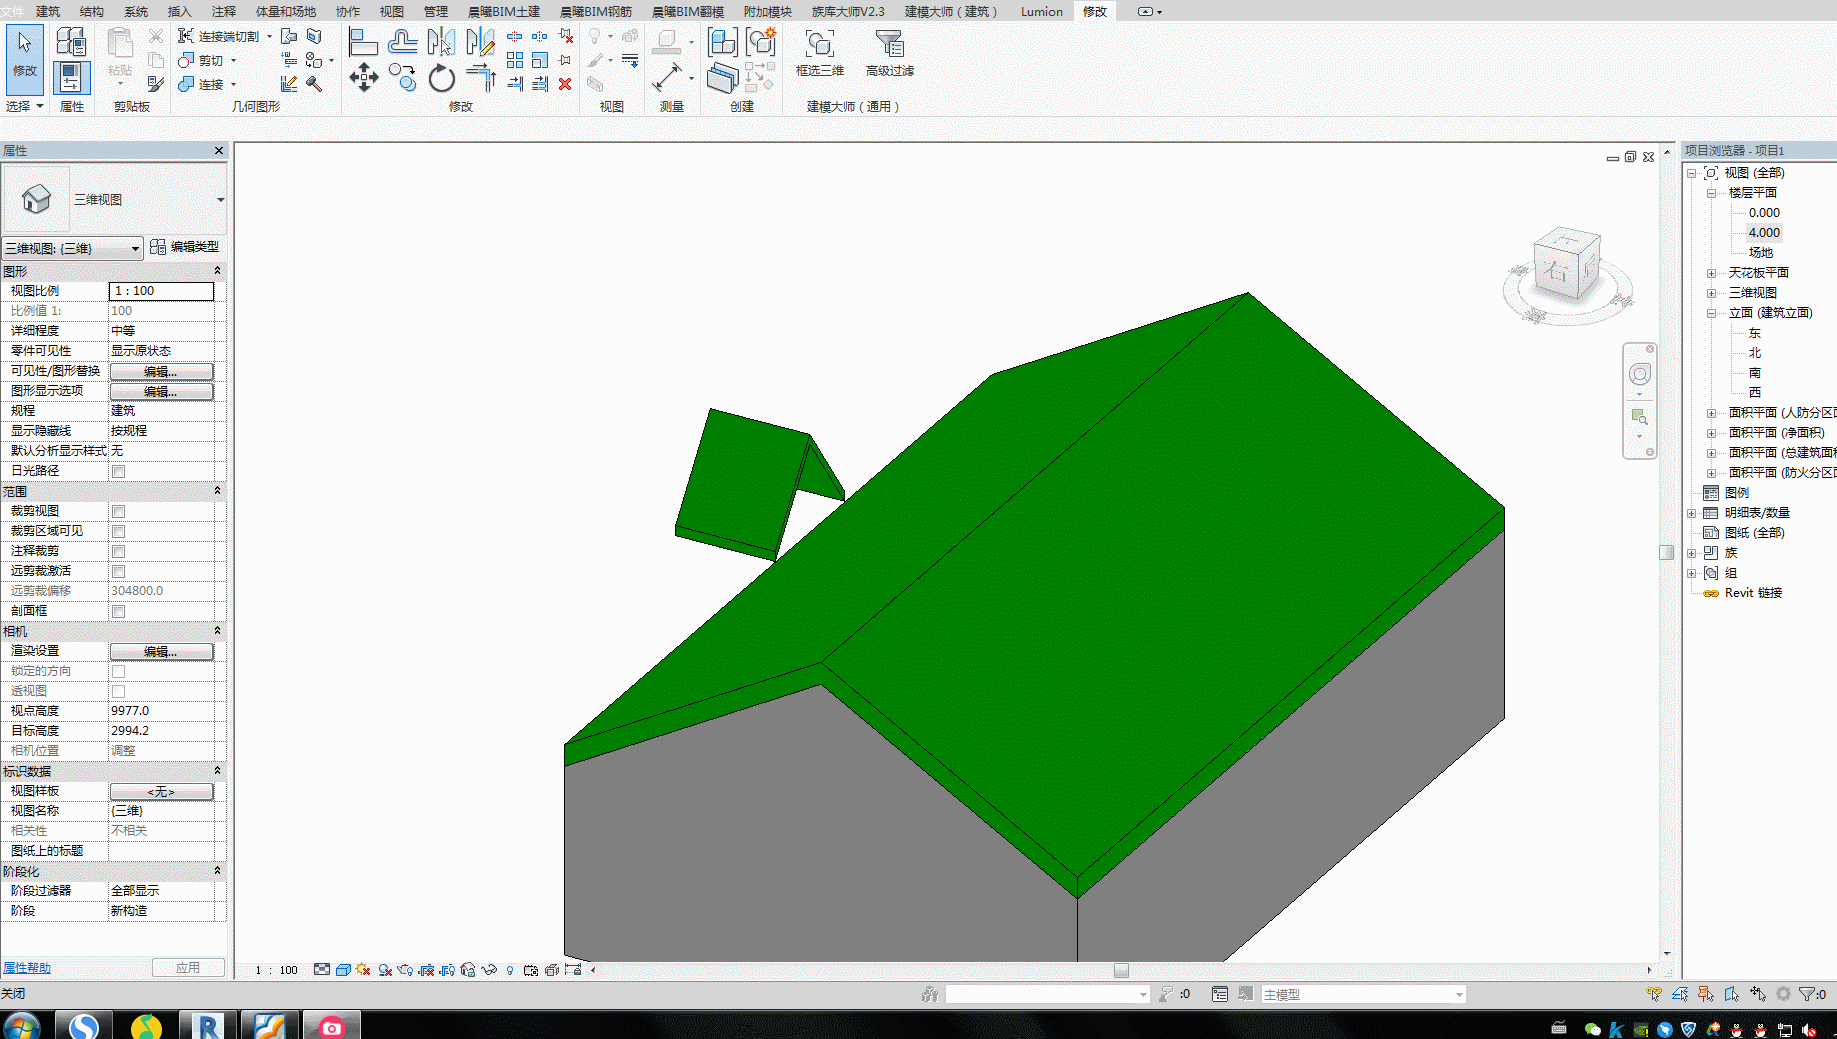Image resolution: width=1837 pixels, height=1039 pixels.
Task: Click the Rotate tool icon
Action: pyautogui.click(x=441, y=78)
